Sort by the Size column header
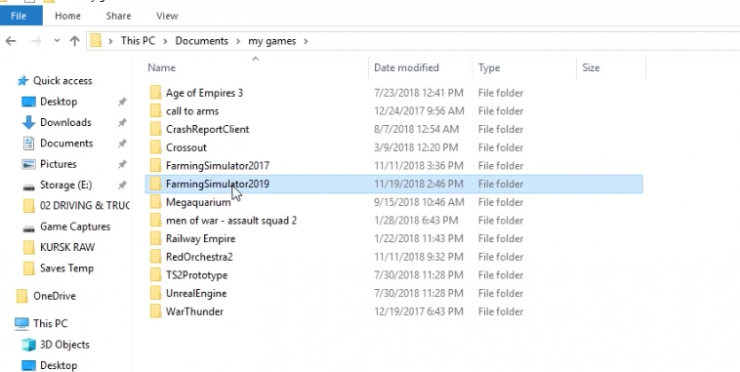Image resolution: width=740 pixels, height=372 pixels. [591, 68]
